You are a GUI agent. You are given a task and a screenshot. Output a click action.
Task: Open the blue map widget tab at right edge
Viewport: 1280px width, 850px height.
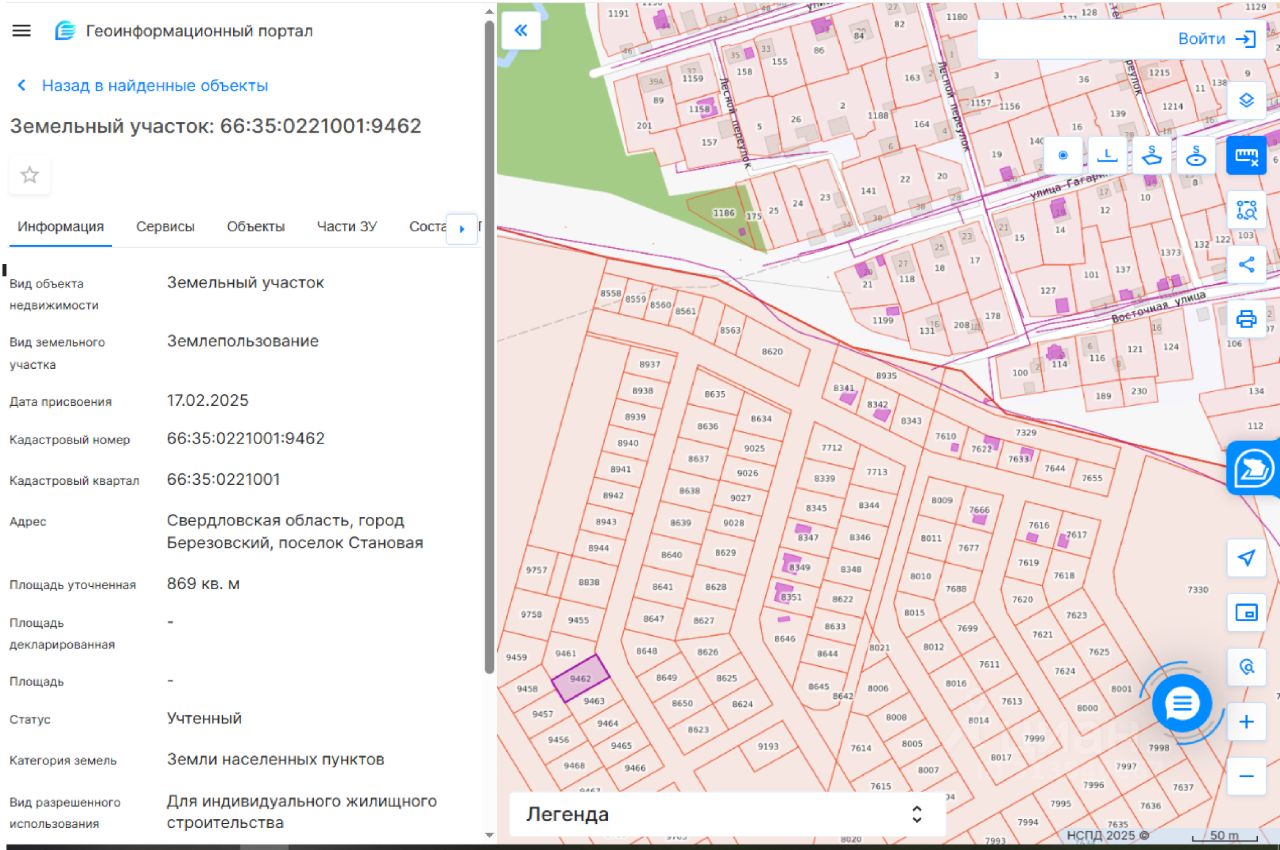[x=1254, y=468]
